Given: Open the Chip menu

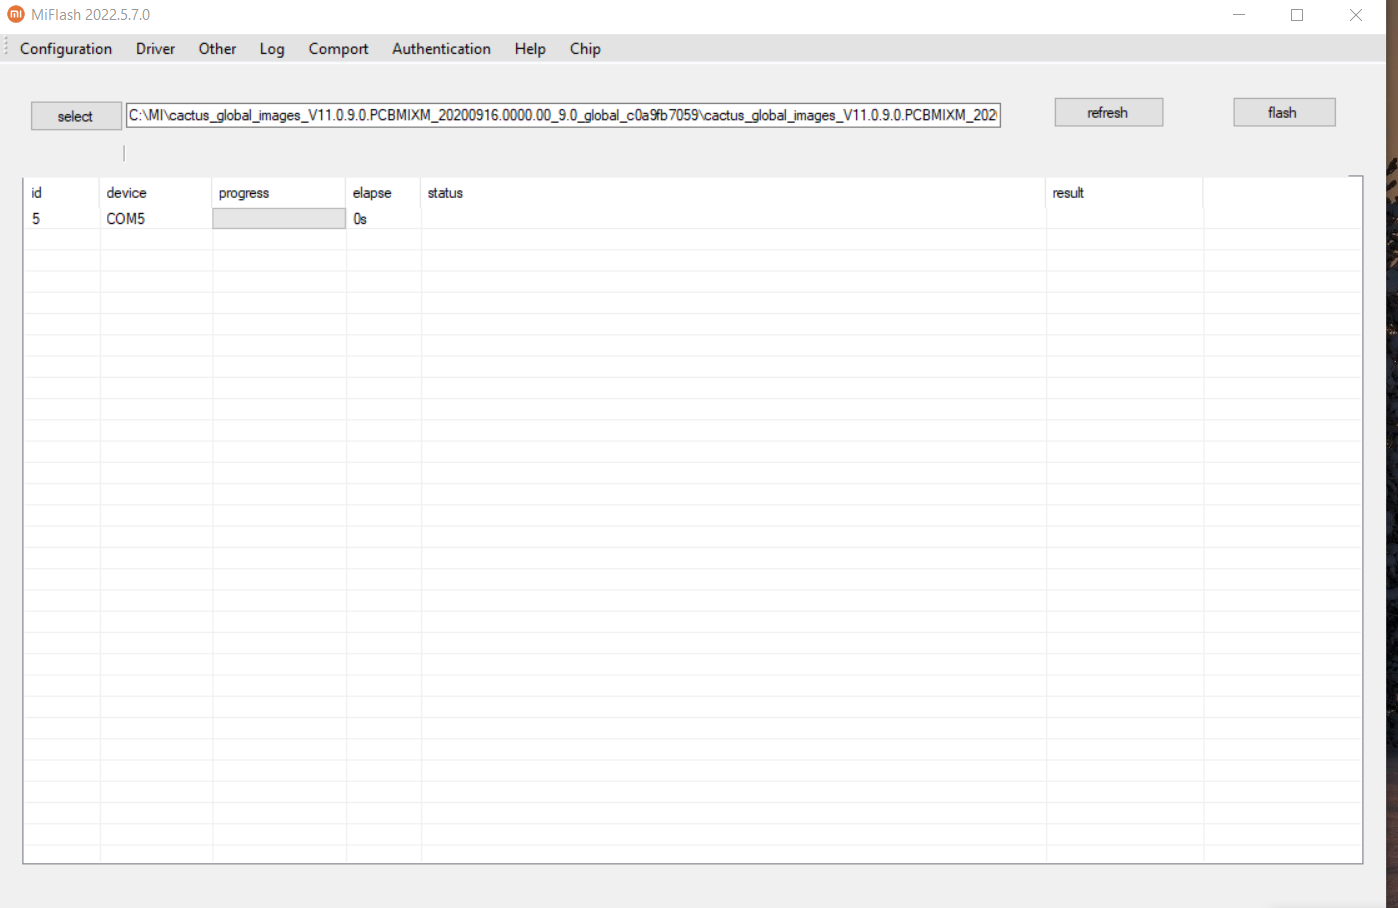Looking at the screenshot, I should (585, 49).
